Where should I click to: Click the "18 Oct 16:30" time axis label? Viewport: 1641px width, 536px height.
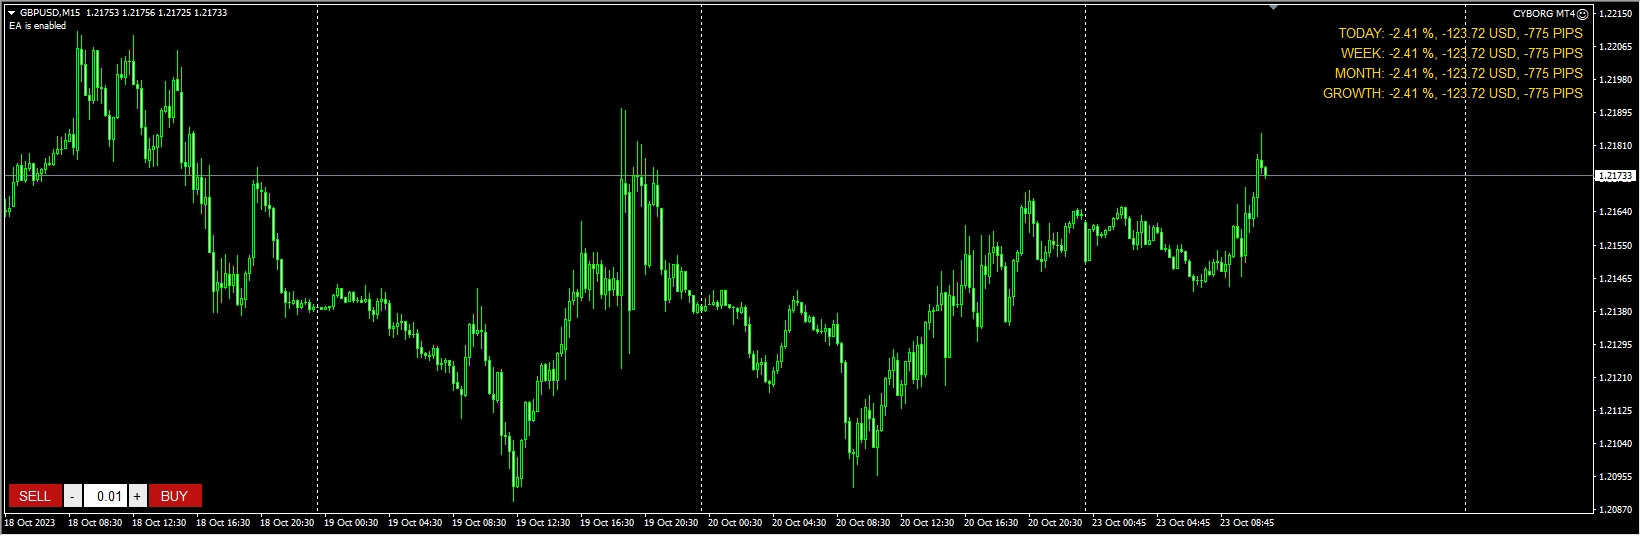pyautogui.click(x=223, y=522)
